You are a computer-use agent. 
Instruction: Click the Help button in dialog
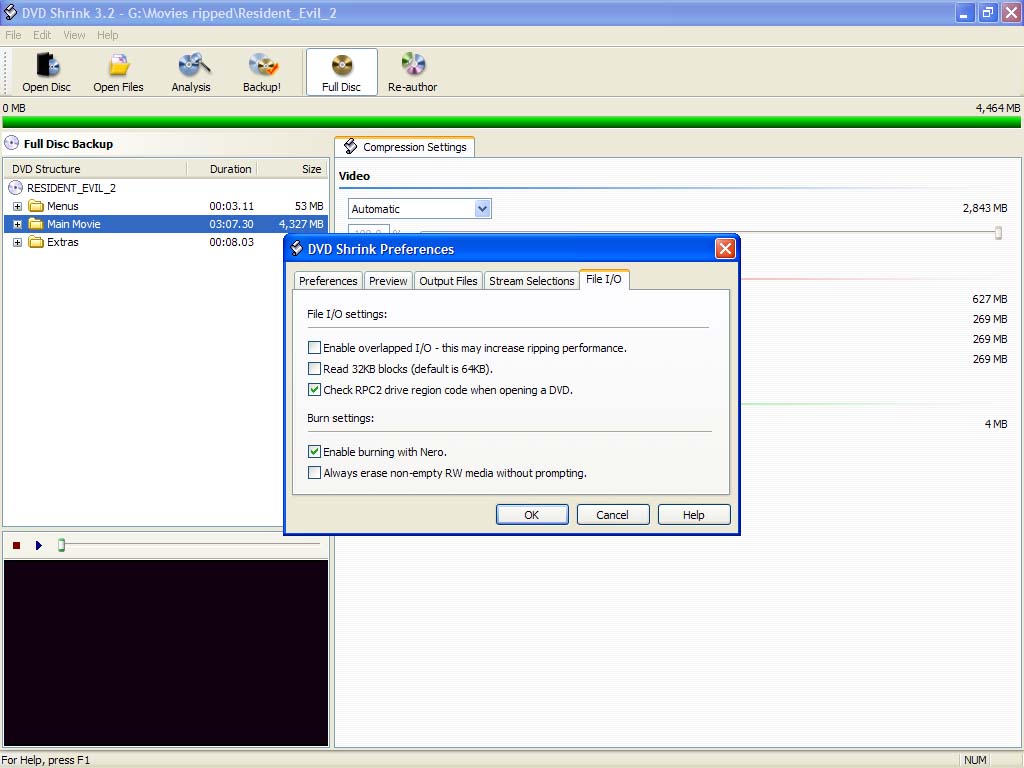pos(694,515)
